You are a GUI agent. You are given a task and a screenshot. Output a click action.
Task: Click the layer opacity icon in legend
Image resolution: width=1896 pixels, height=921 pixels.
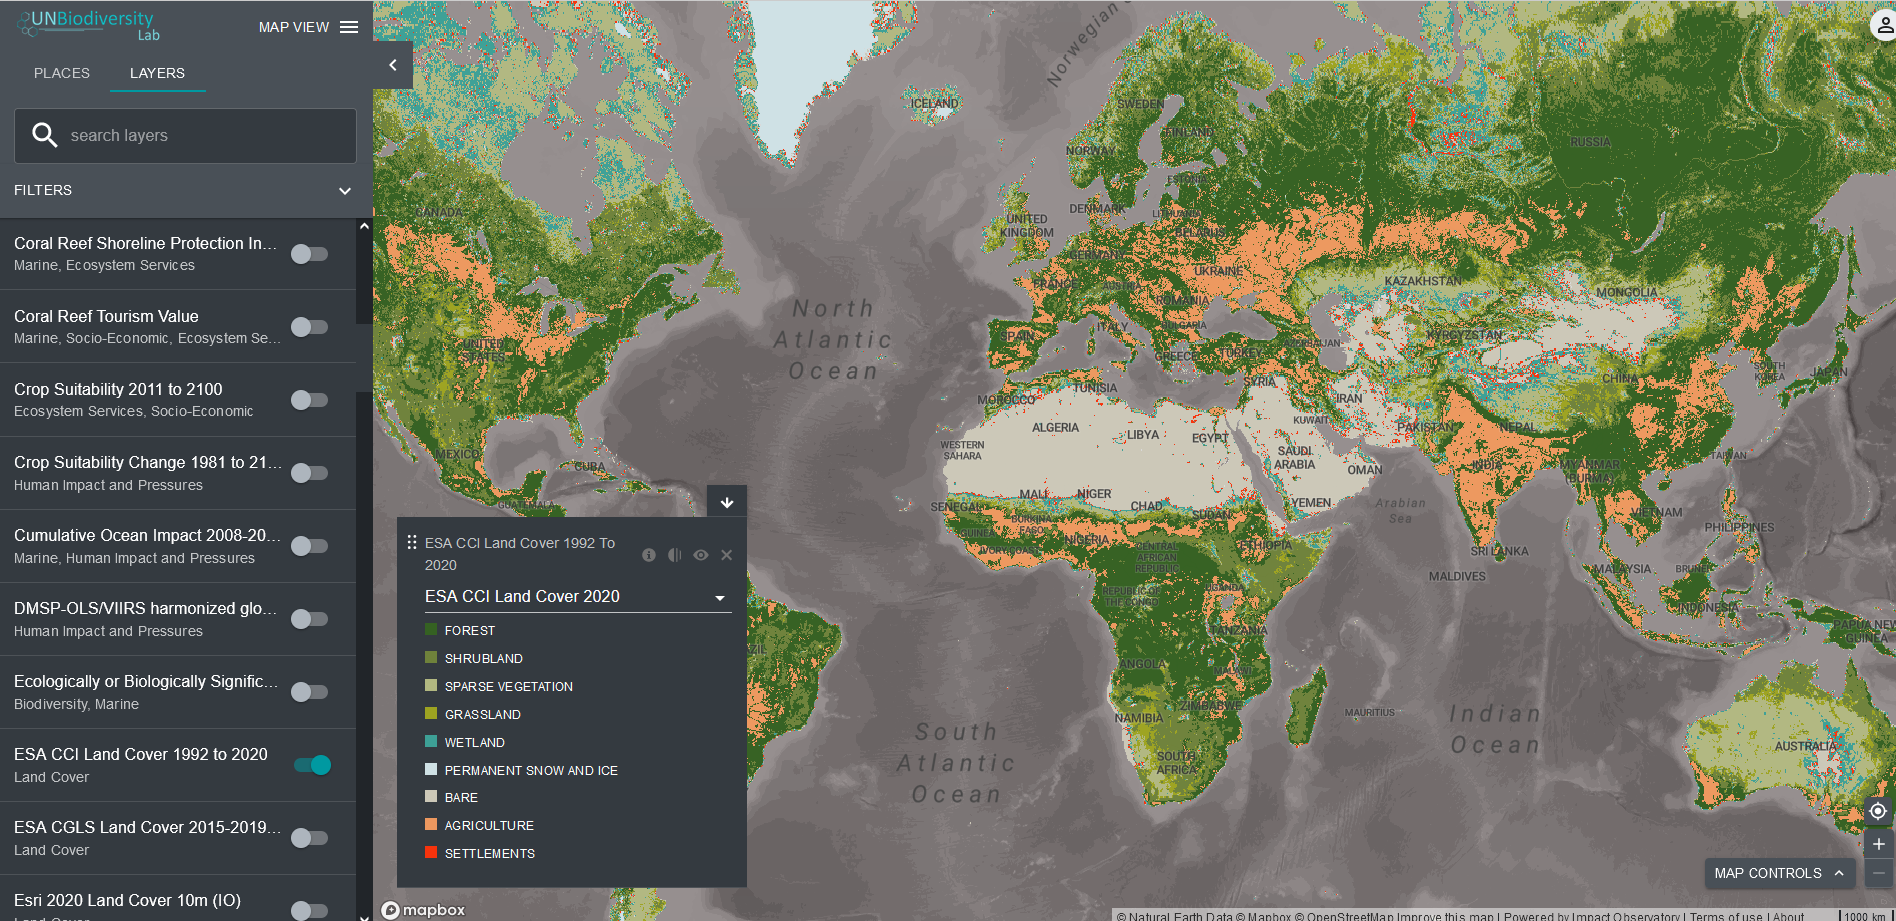675,555
